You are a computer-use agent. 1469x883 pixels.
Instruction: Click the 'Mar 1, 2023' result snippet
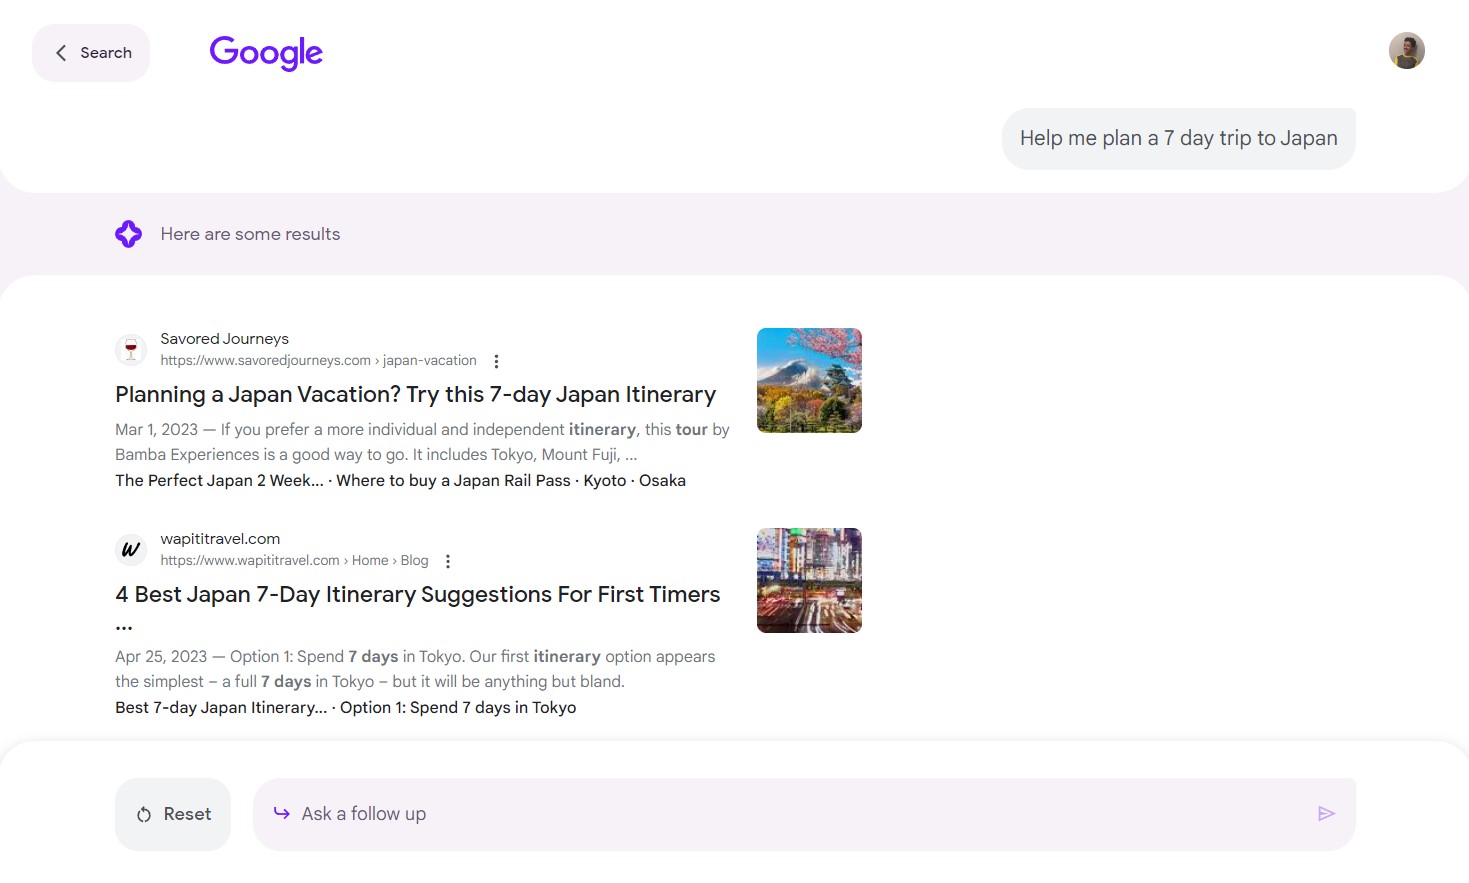tap(422, 442)
